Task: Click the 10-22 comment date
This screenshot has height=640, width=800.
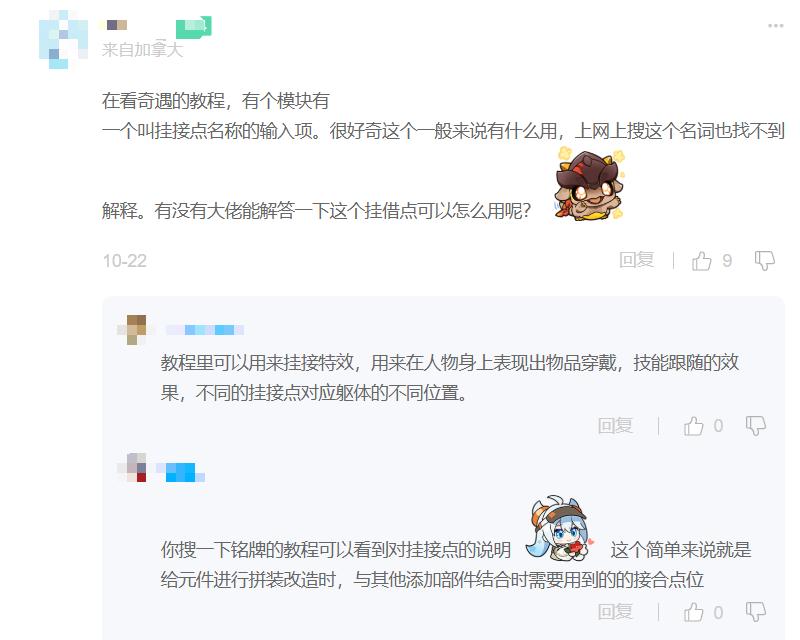Action: tap(124, 261)
